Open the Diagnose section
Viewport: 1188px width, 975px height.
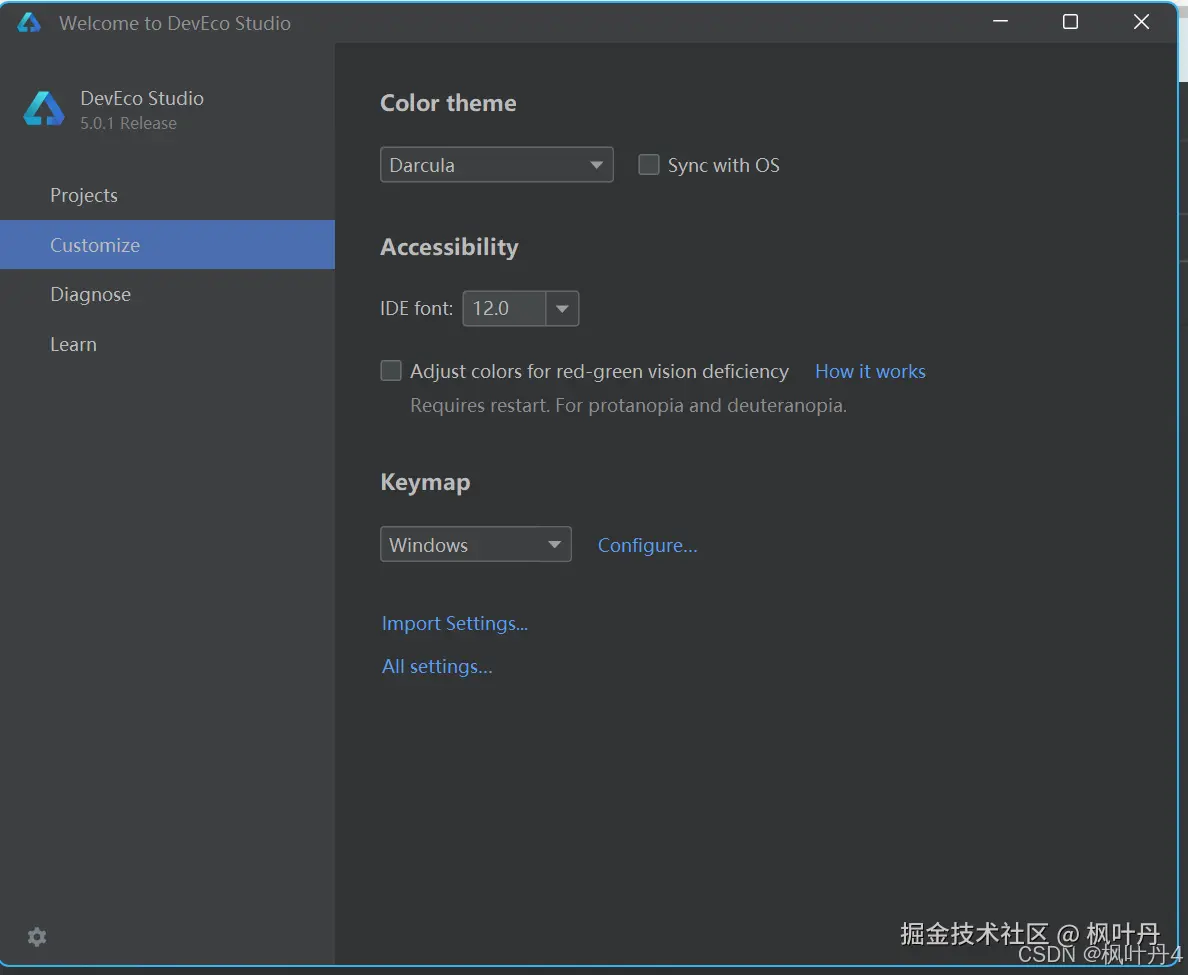pos(167,294)
